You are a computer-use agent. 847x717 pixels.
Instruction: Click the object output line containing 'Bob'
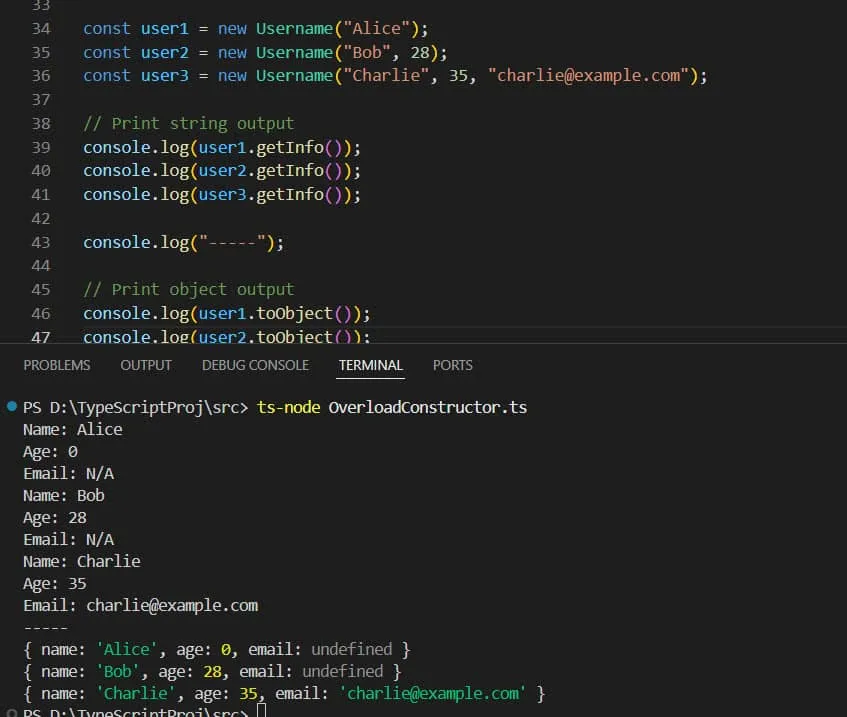coord(212,672)
